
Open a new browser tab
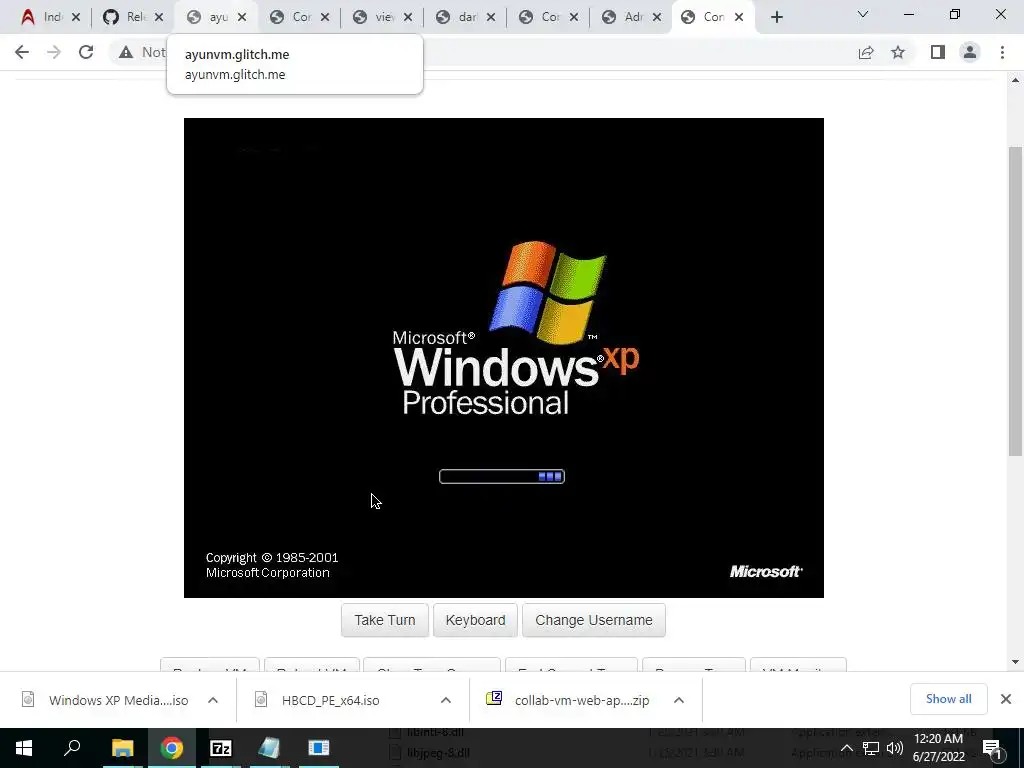776,18
